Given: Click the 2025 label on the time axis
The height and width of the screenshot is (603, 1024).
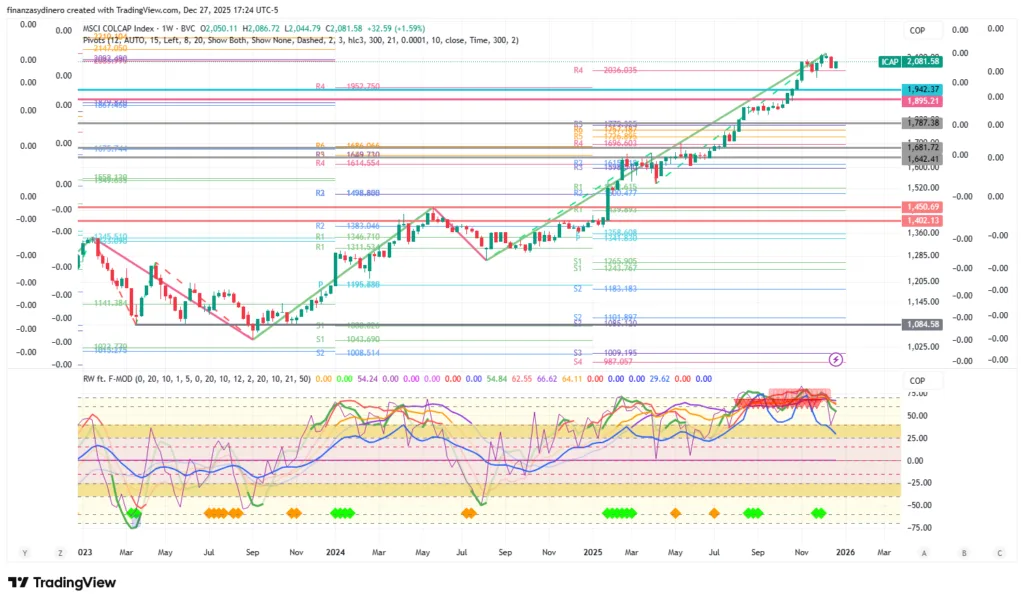Looking at the screenshot, I should tap(593, 552).
